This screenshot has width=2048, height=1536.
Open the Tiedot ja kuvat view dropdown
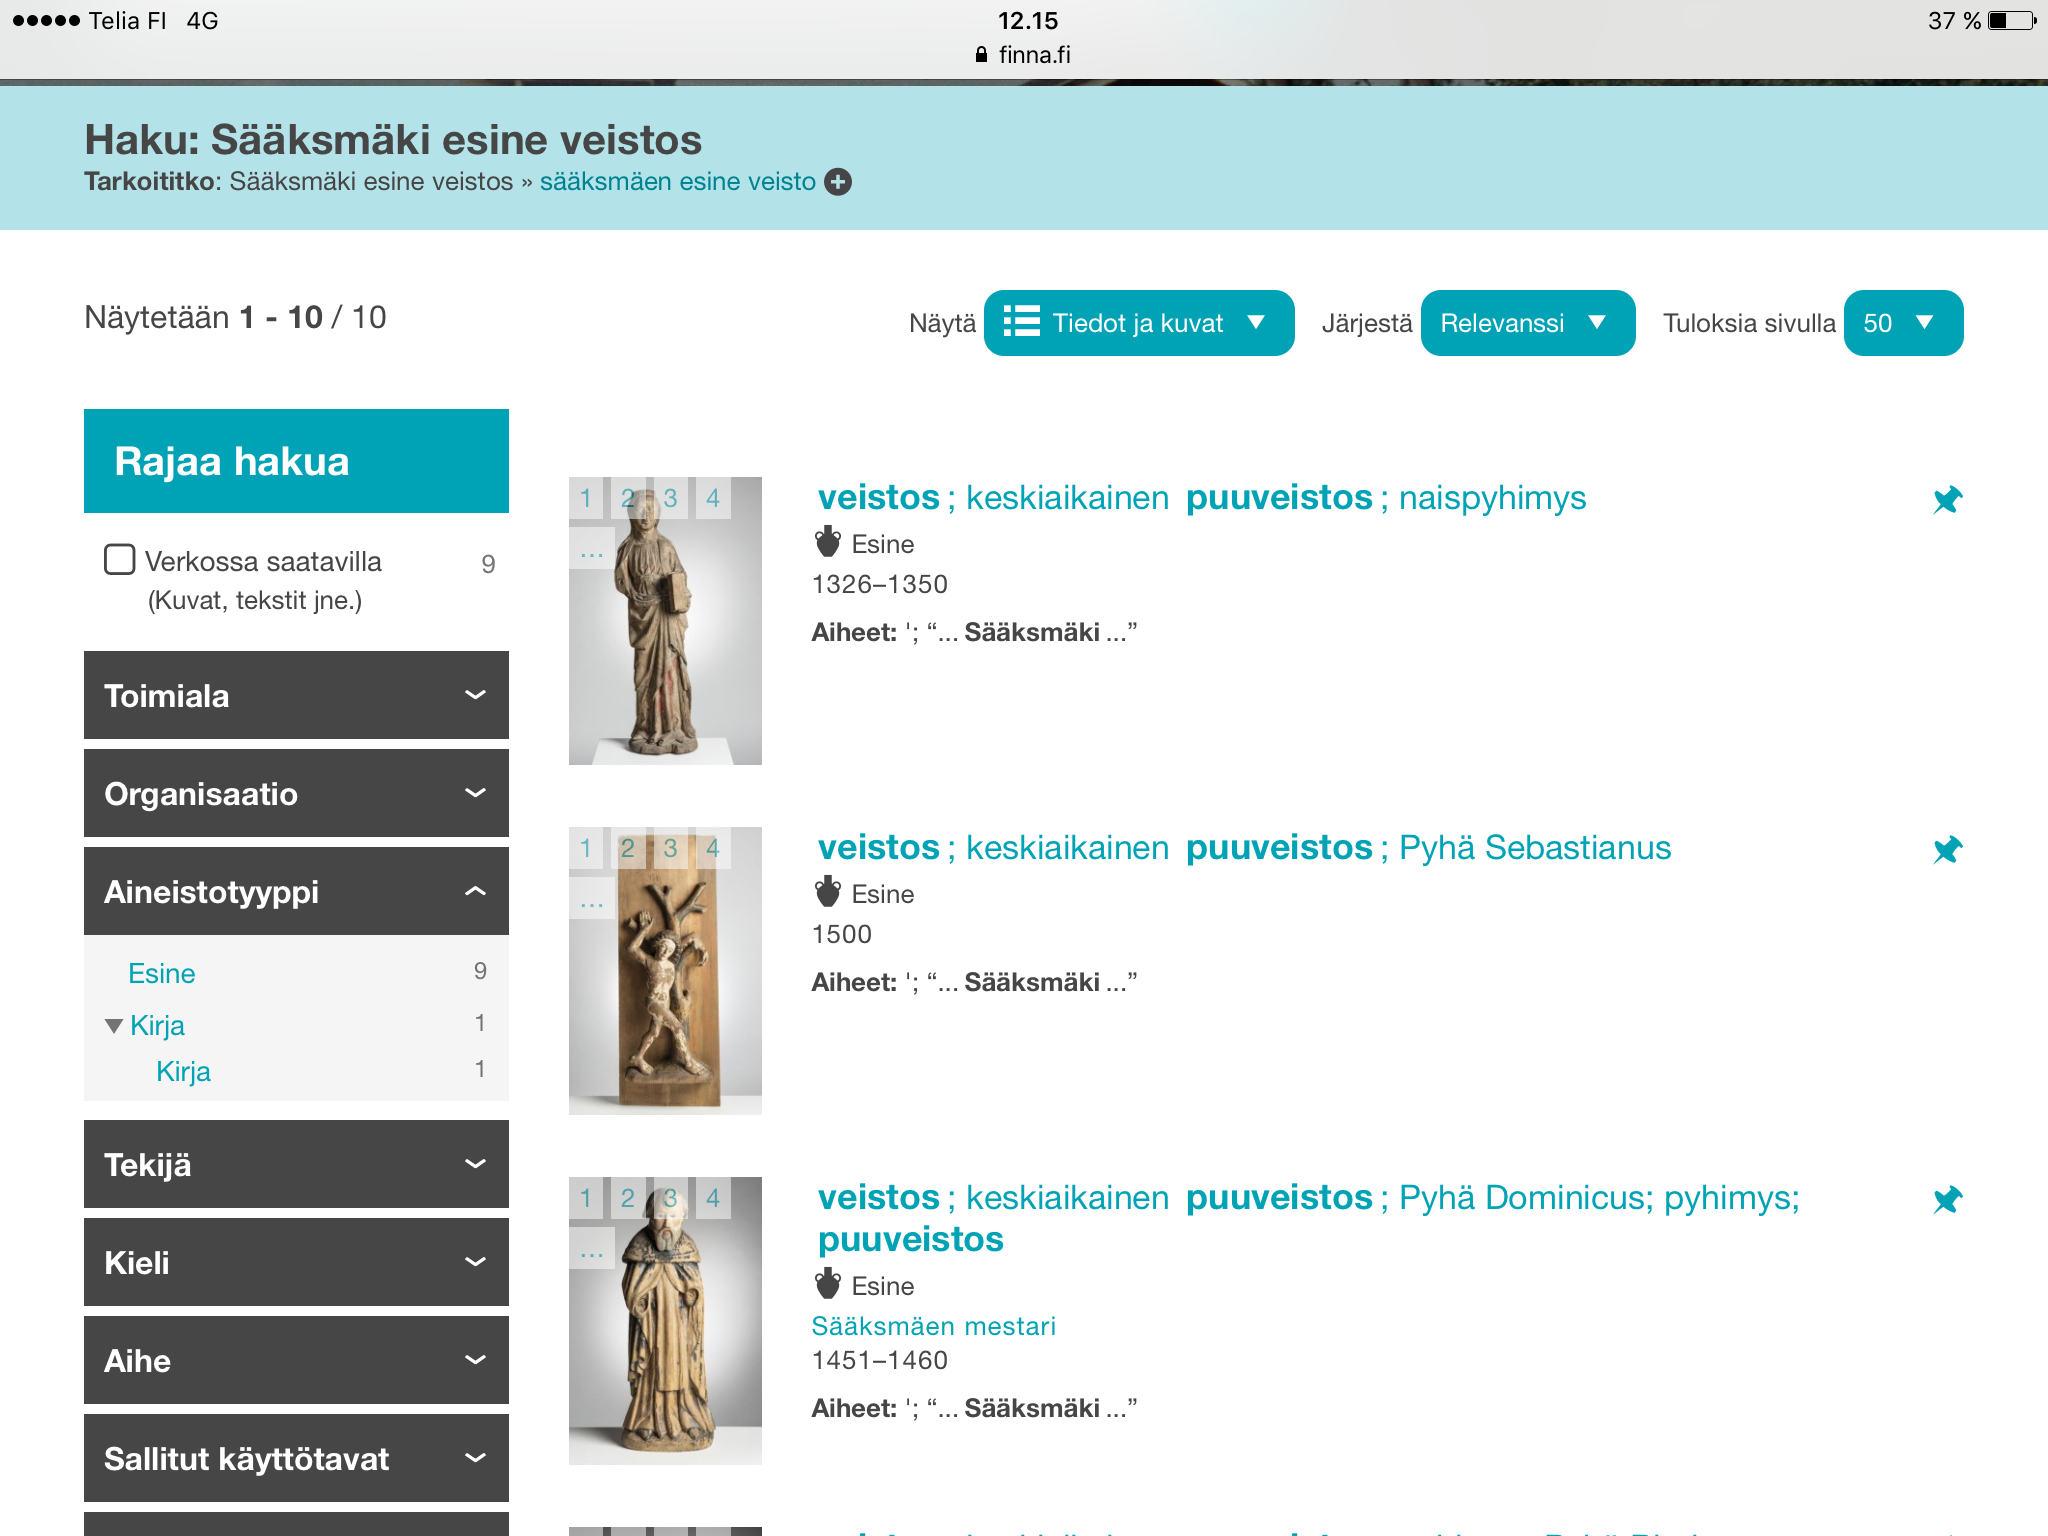pyautogui.click(x=1138, y=323)
